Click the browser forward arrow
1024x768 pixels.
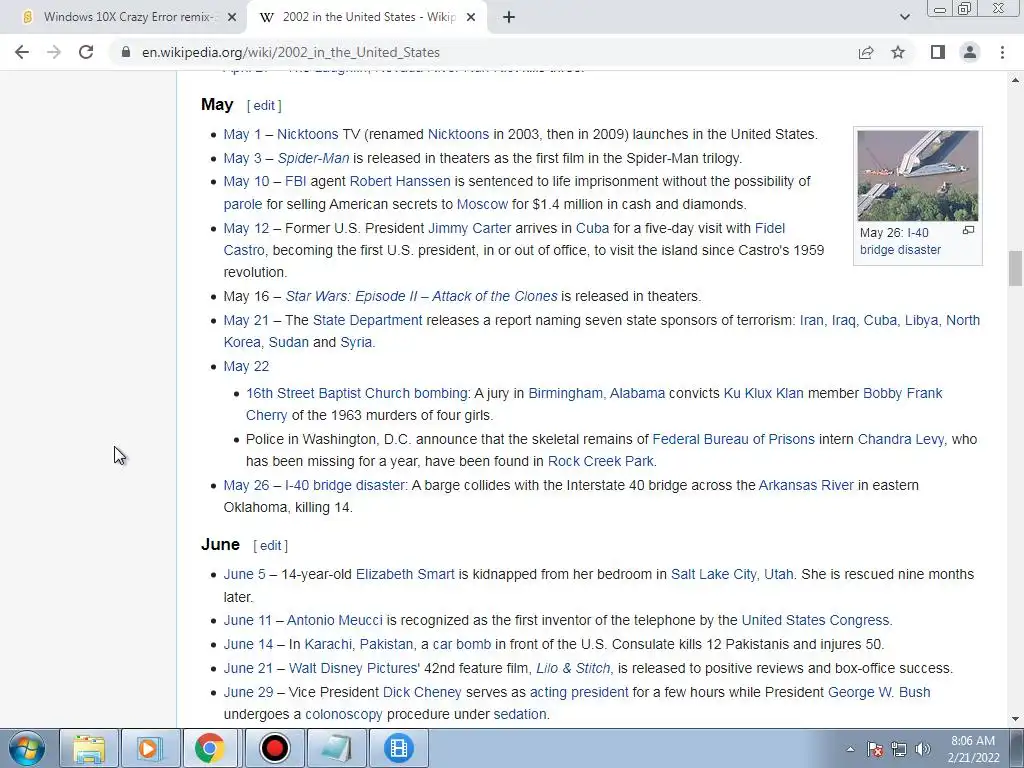(54, 52)
